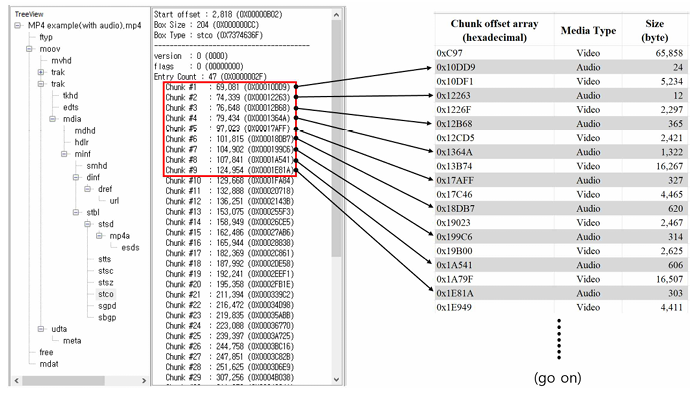The height and width of the screenshot is (394, 697).
Task: Collapse the moov node toggle
Action: pyautogui.click(x=29, y=49)
